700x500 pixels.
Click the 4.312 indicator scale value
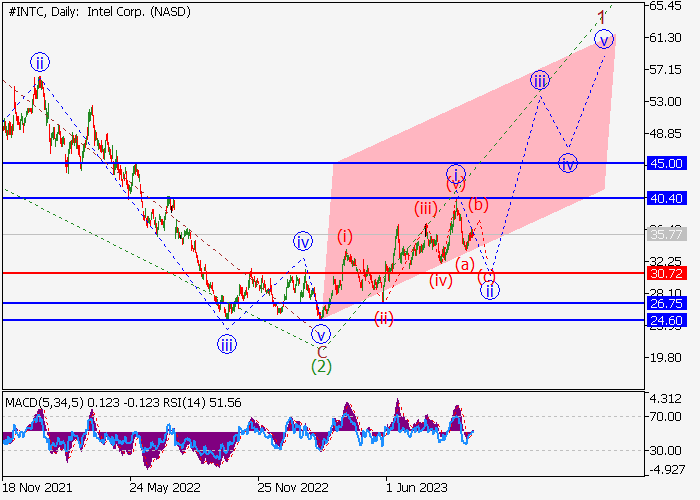point(666,399)
